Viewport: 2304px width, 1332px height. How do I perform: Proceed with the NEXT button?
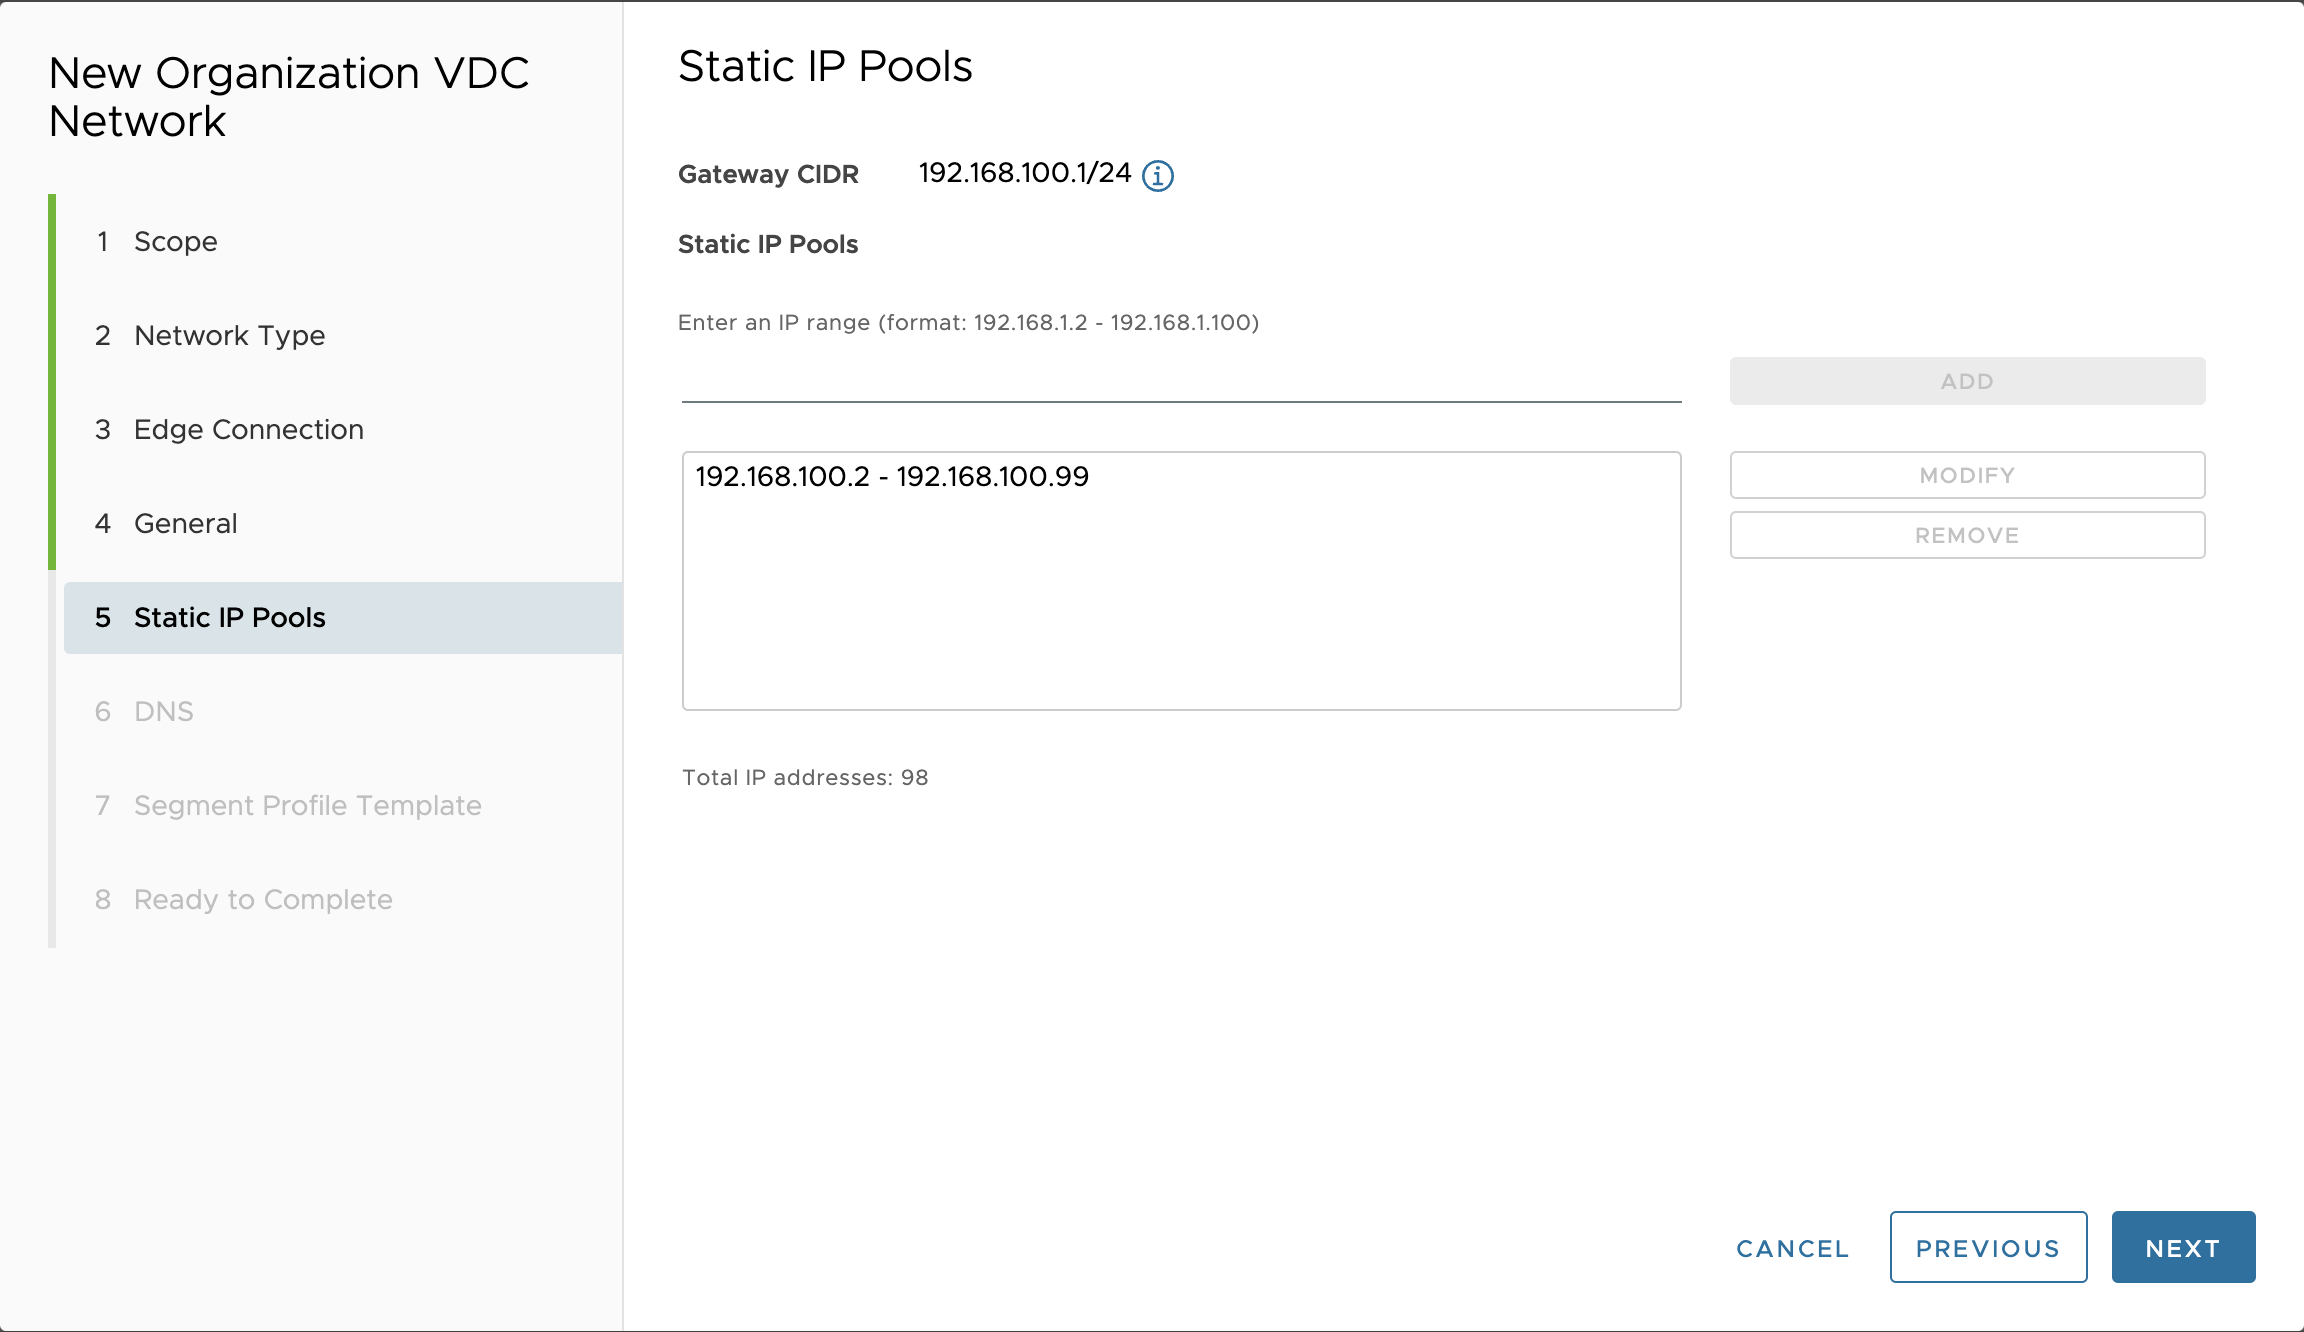tap(2182, 1248)
